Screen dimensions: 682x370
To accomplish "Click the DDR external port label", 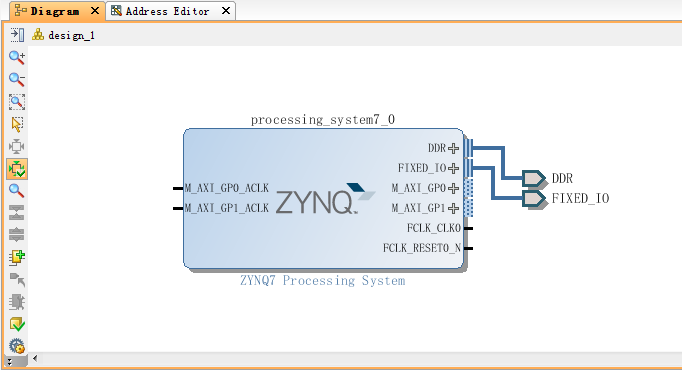I will [562, 178].
